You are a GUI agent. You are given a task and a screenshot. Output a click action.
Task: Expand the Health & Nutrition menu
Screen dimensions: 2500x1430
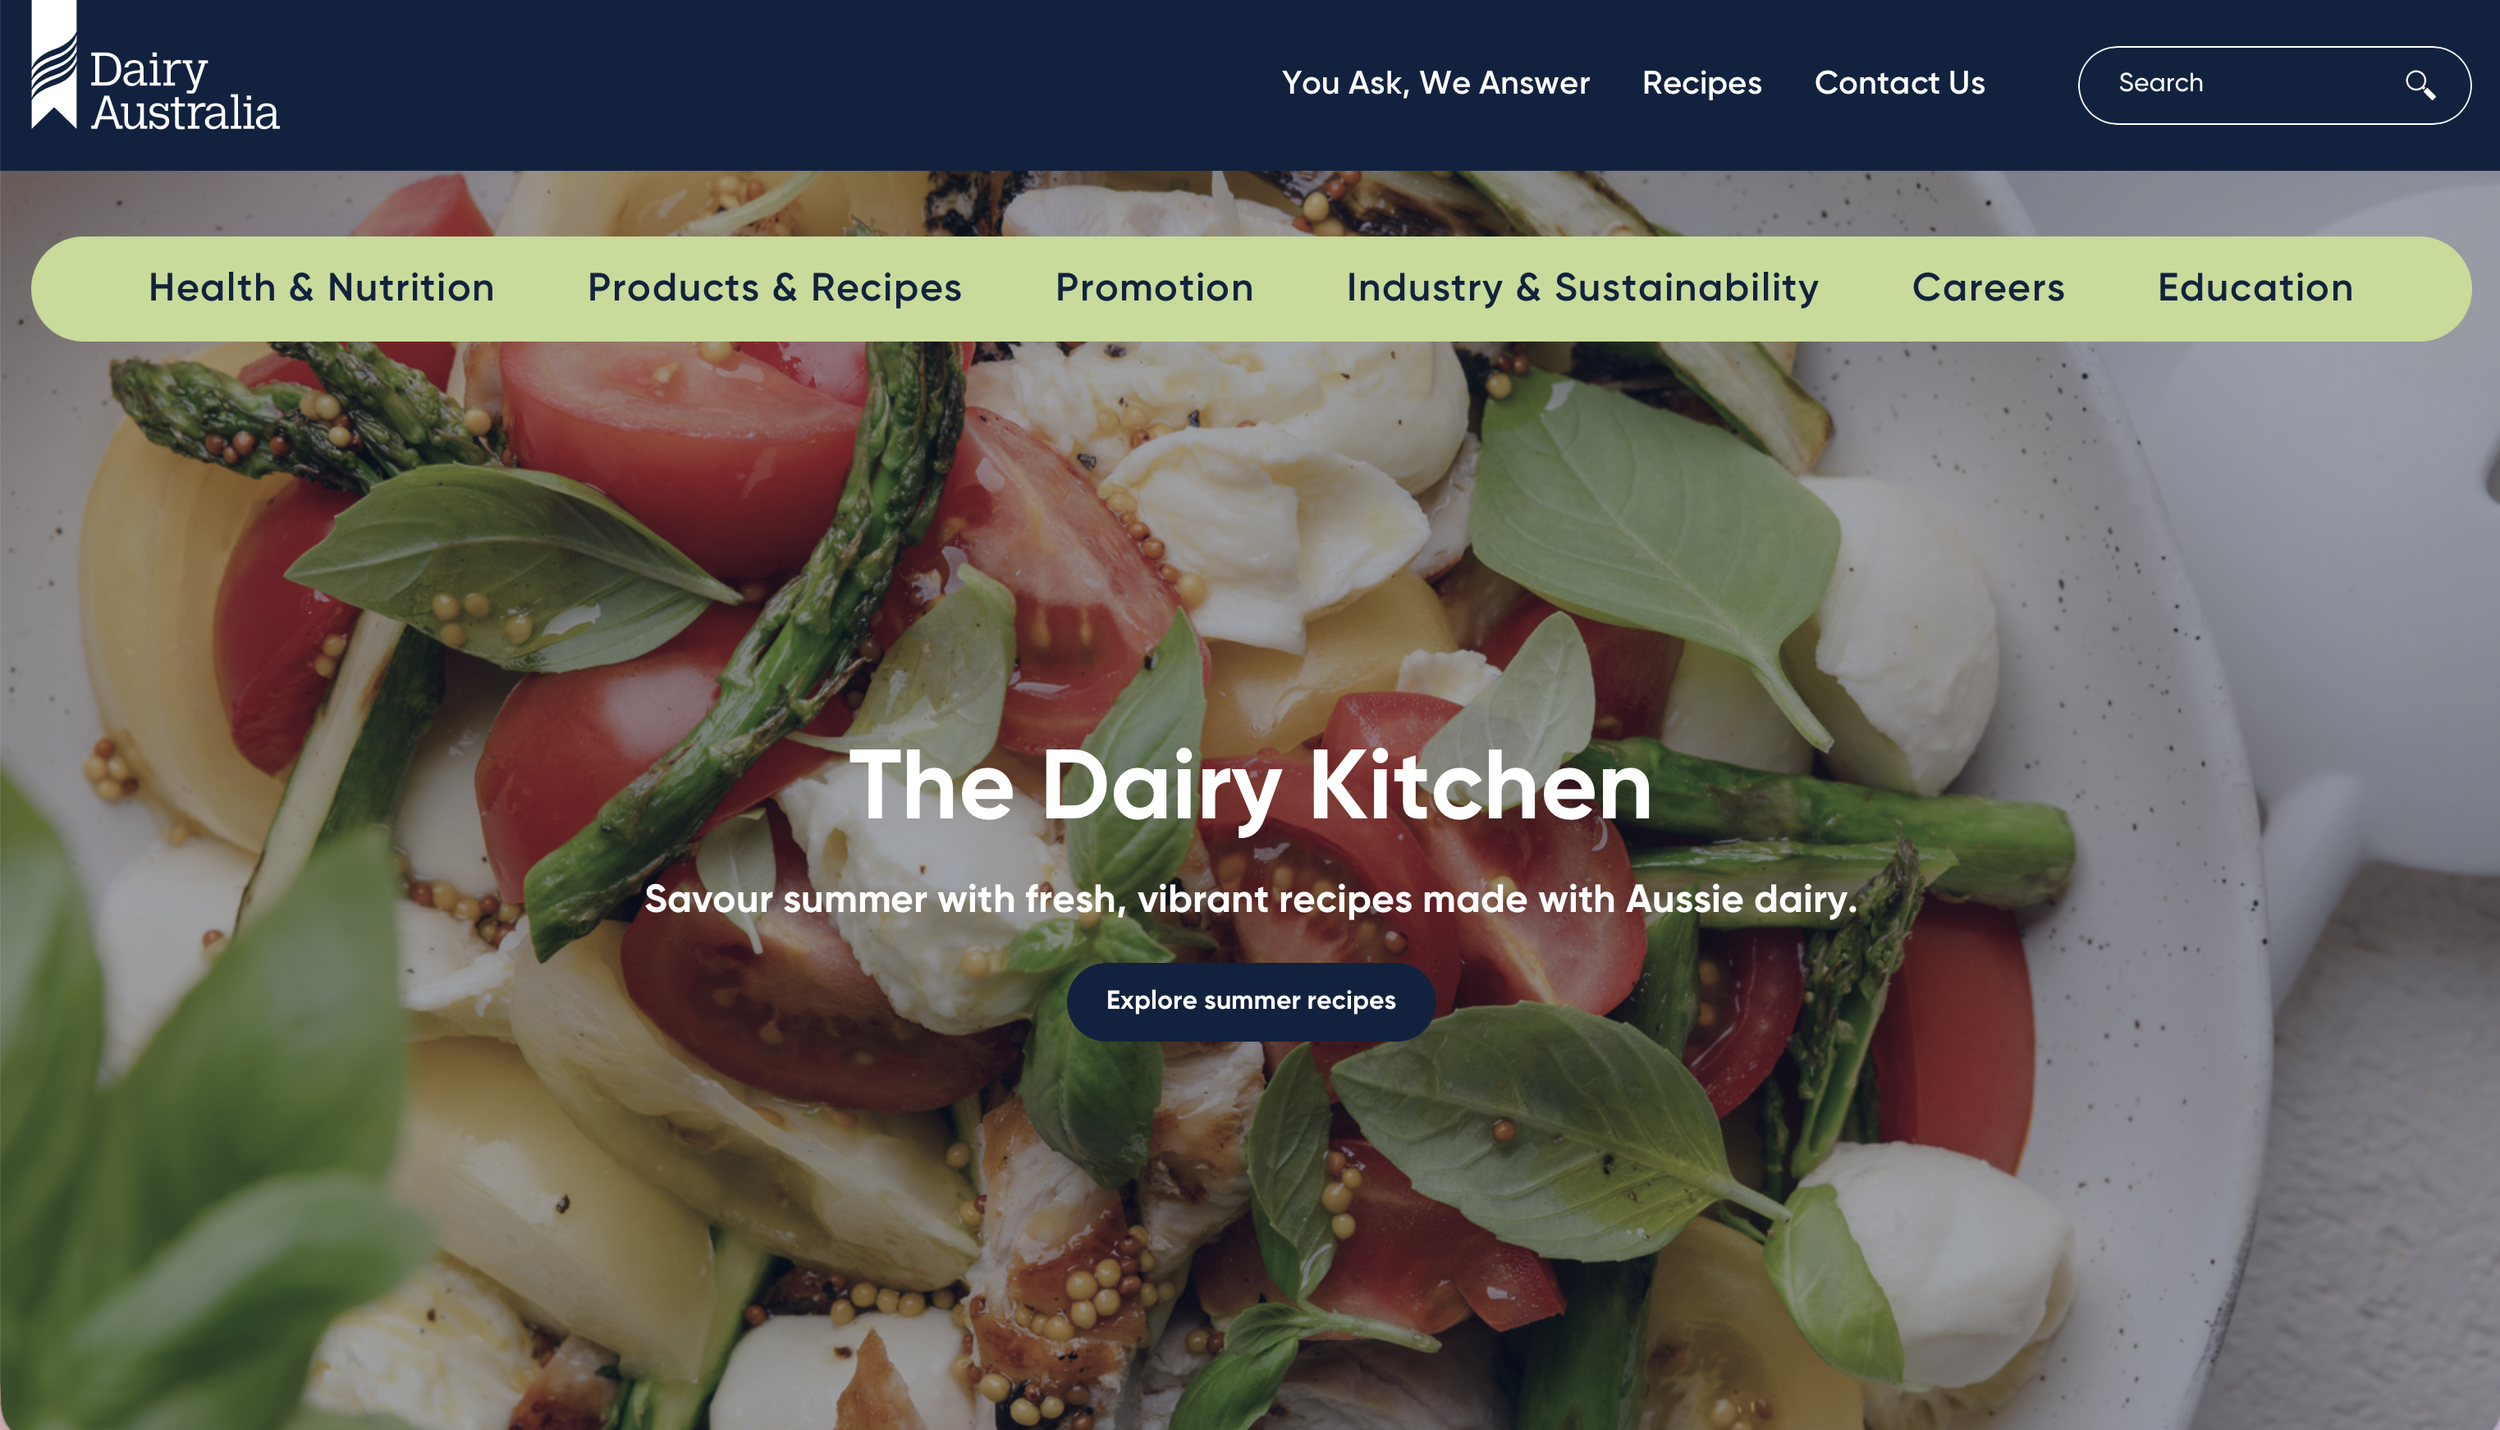tap(321, 288)
